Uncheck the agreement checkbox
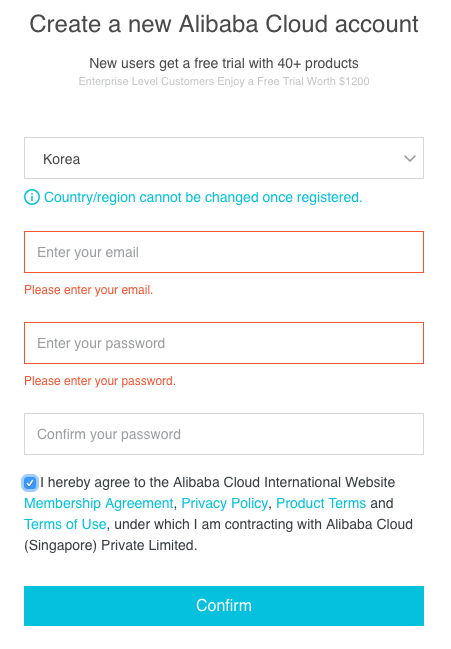Viewport: 451px width, 649px height. [30, 483]
